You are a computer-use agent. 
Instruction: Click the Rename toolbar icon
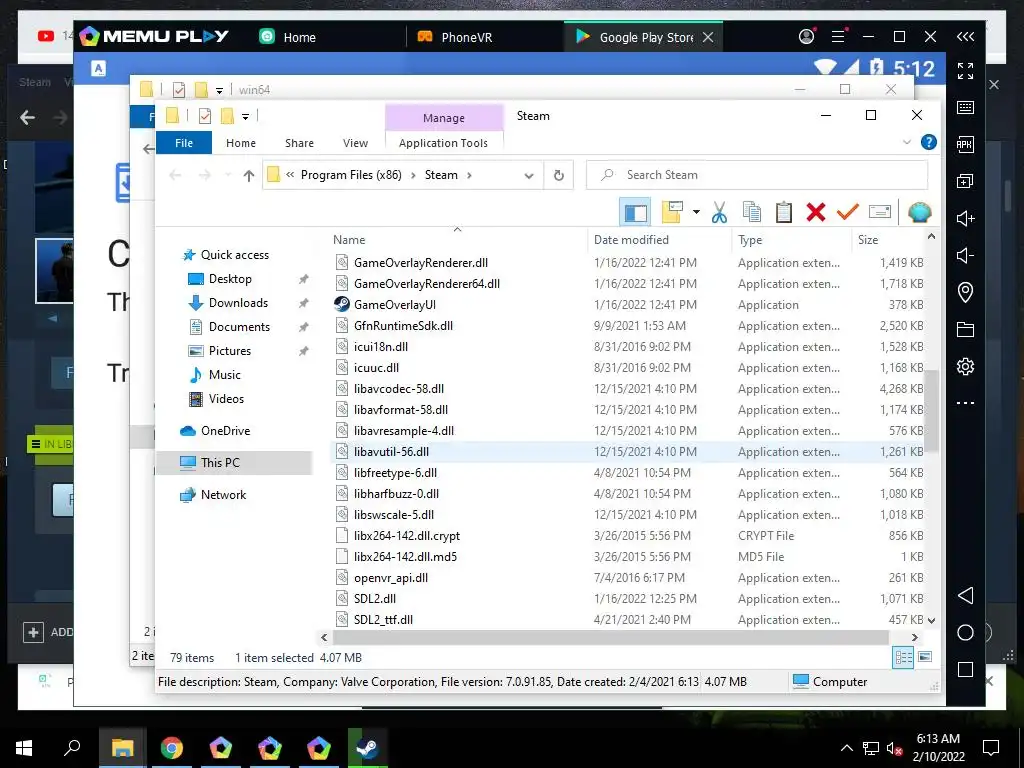click(880, 212)
